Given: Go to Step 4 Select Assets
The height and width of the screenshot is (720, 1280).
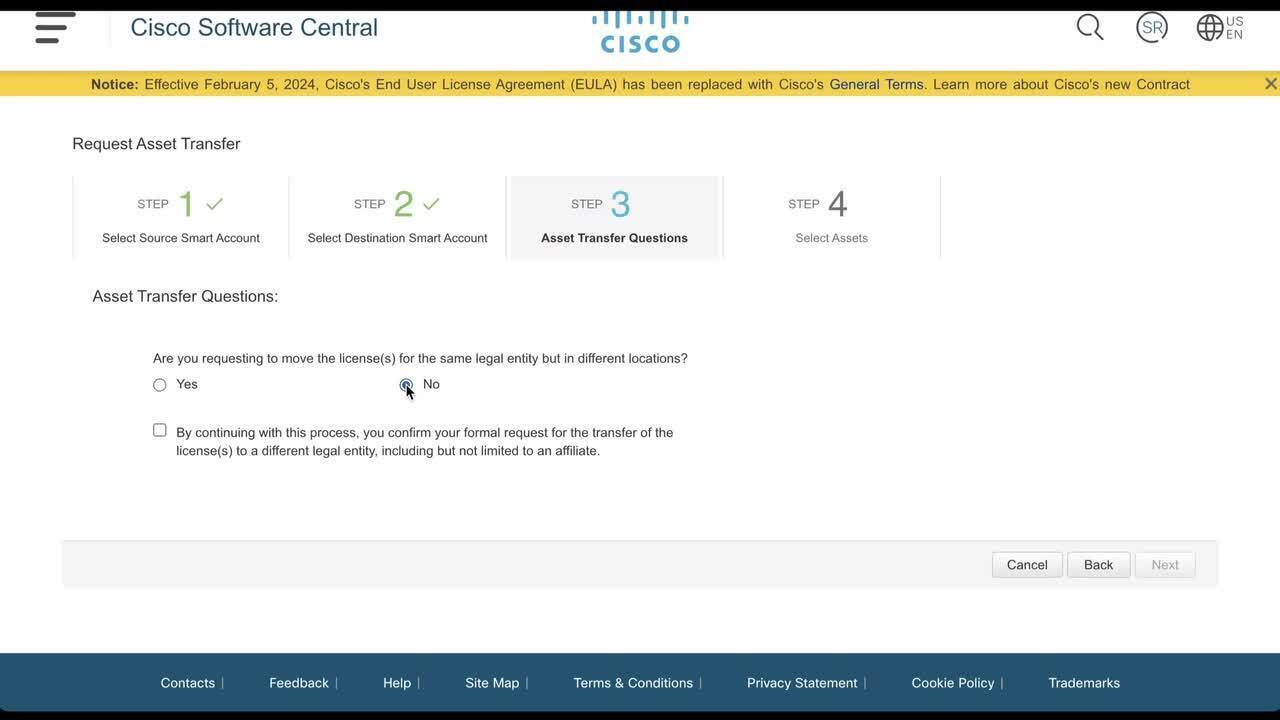Looking at the screenshot, I should [832, 217].
